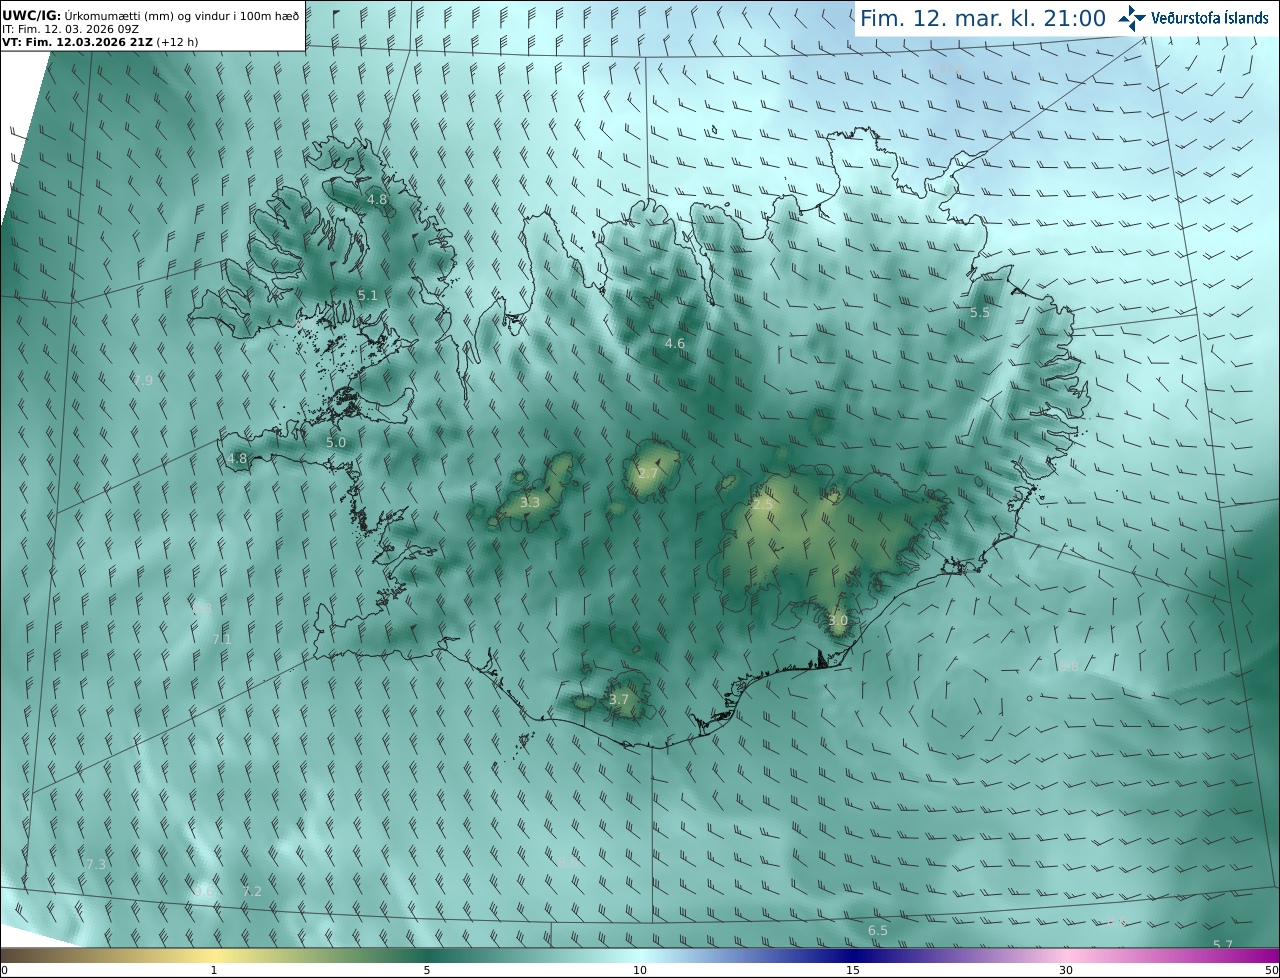Click the 2.7 value on Hofsjökull
This screenshot has width=1280, height=978.
pyautogui.click(x=648, y=473)
